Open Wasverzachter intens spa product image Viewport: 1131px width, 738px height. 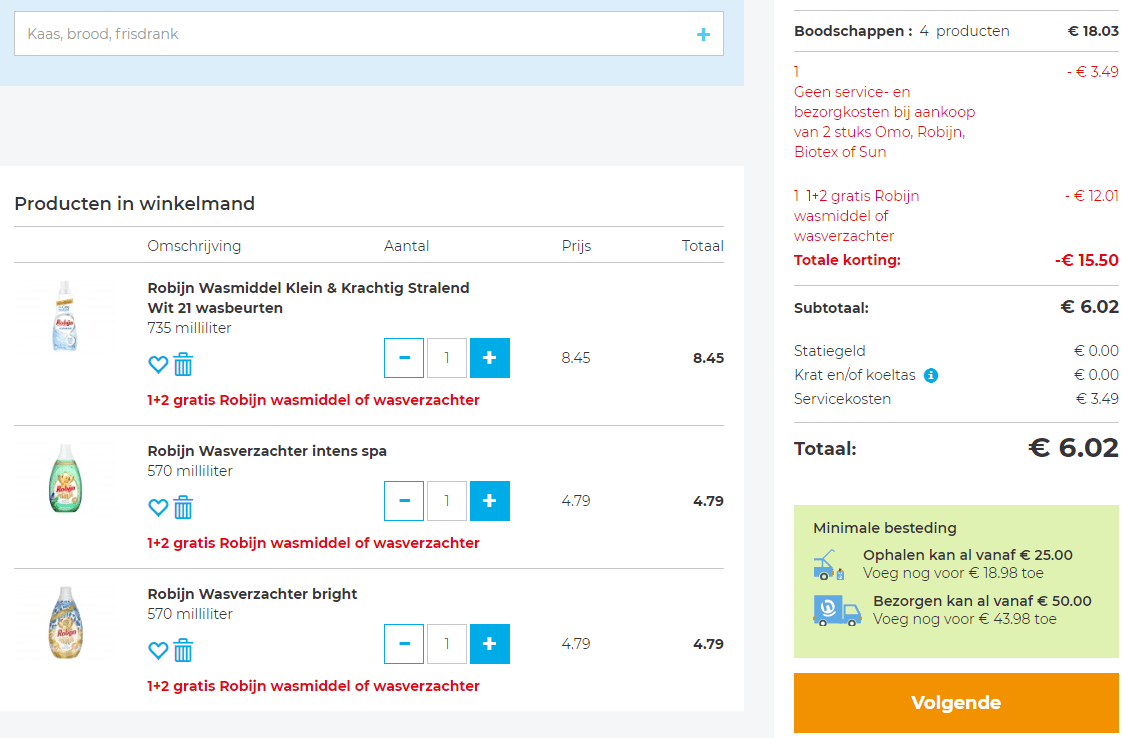[x=65, y=478]
